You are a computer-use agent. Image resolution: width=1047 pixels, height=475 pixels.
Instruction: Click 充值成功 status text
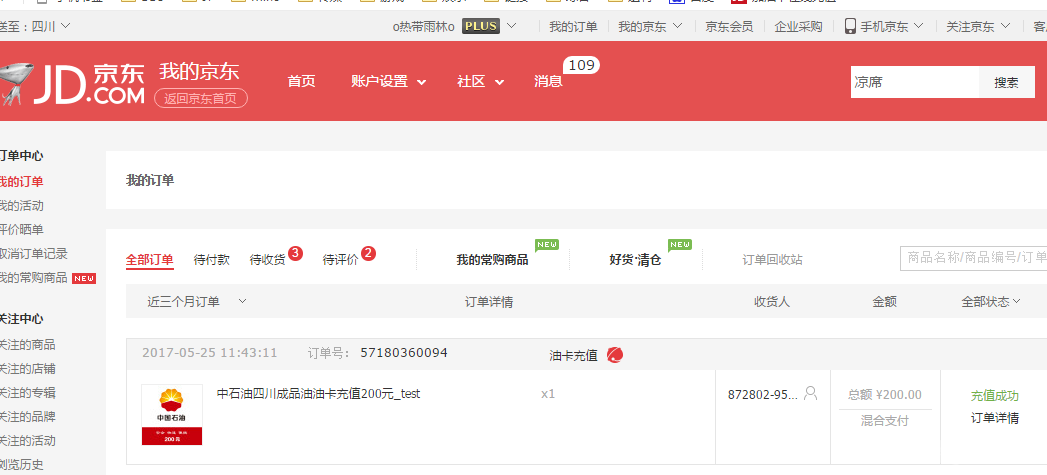click(995, 395)
